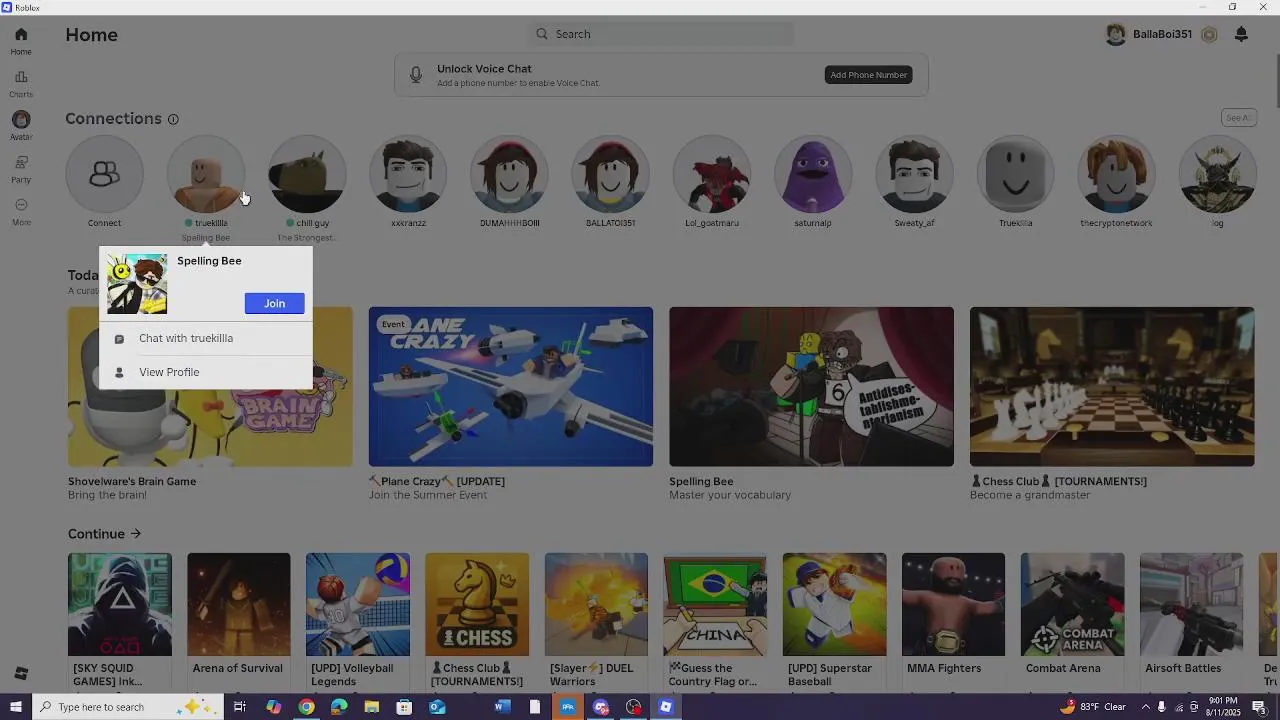Open Shovelware's Brain Game card
This screenshot has height=720, width=1280.
(x=210, y=387)
